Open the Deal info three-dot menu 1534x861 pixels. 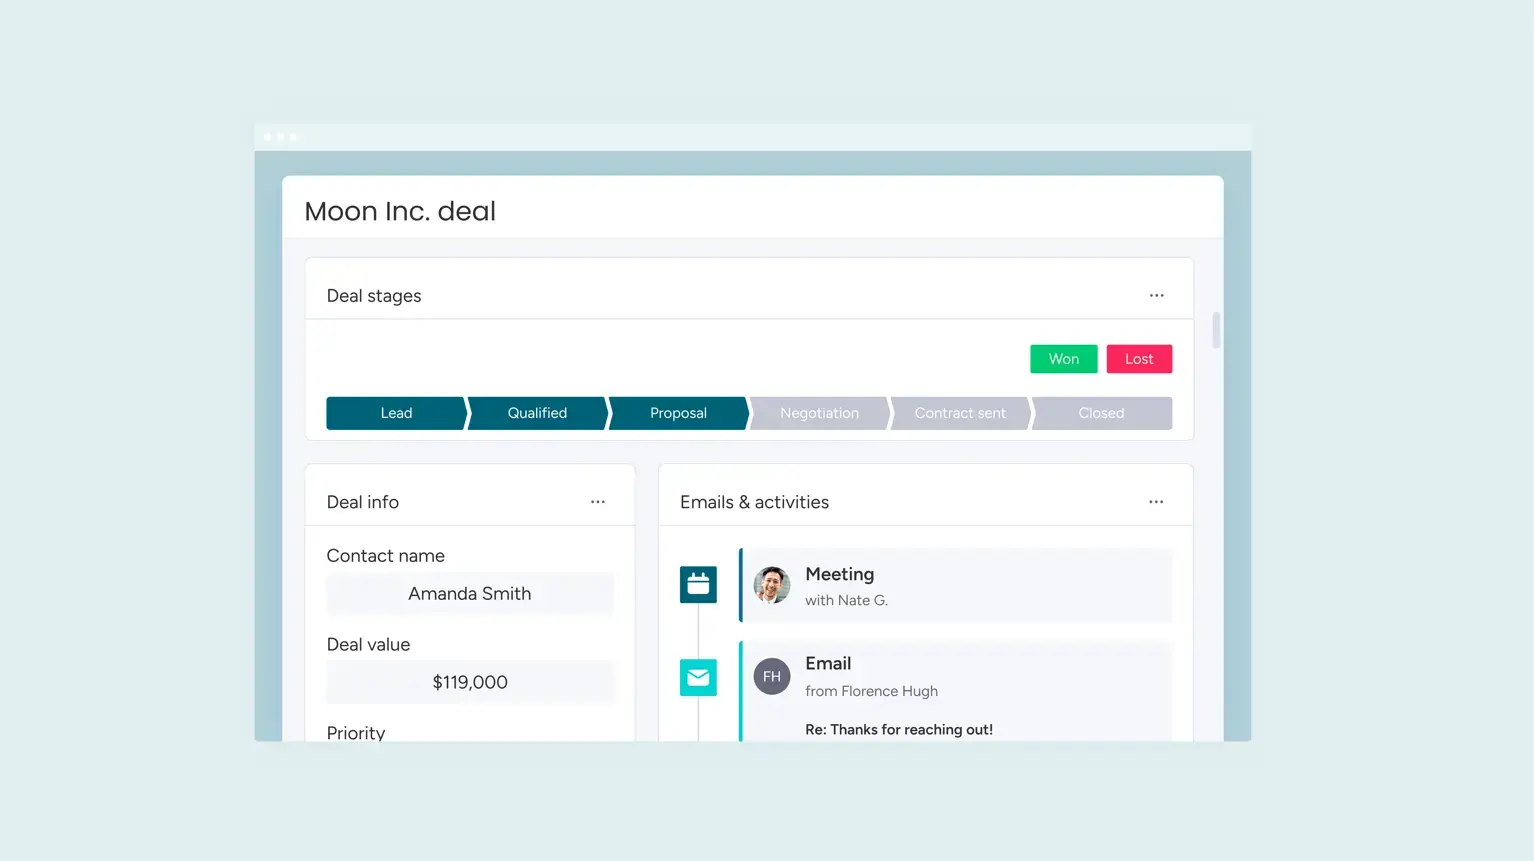click(x=598, y=502)
